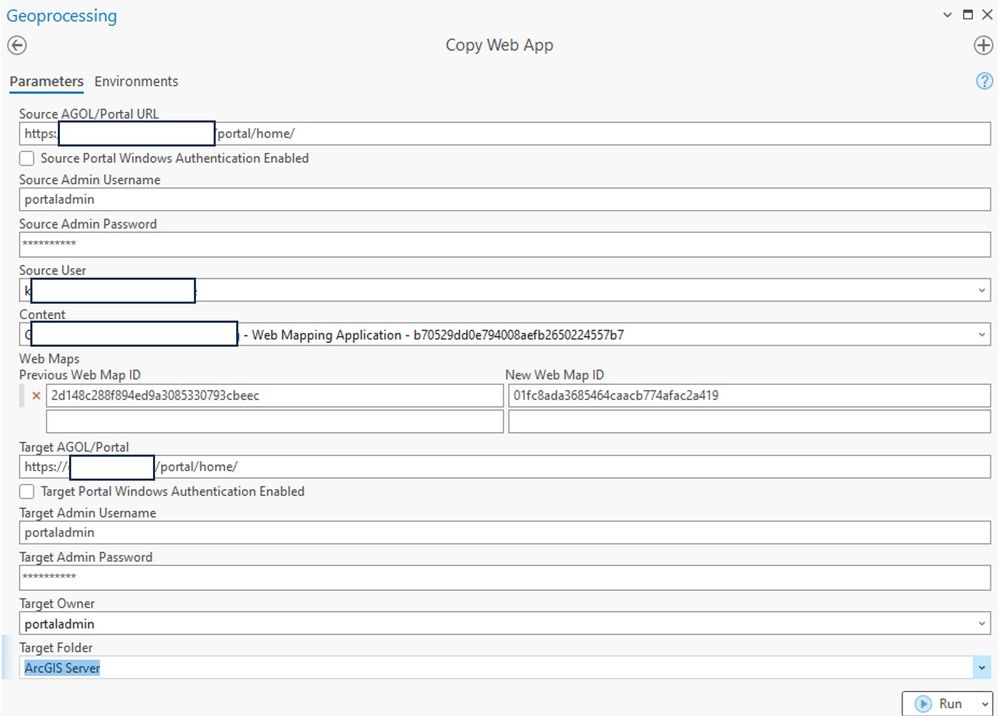
Task: Click the add plus icon beside title
Action: (x=983, y=46)
